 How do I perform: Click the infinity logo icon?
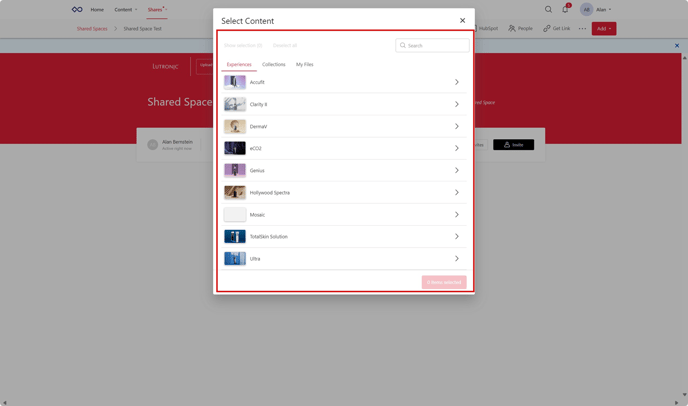tap(77, 9)
